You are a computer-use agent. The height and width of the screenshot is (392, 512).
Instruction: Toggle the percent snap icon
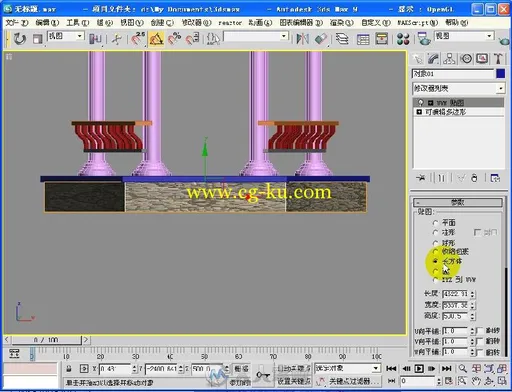174,39
